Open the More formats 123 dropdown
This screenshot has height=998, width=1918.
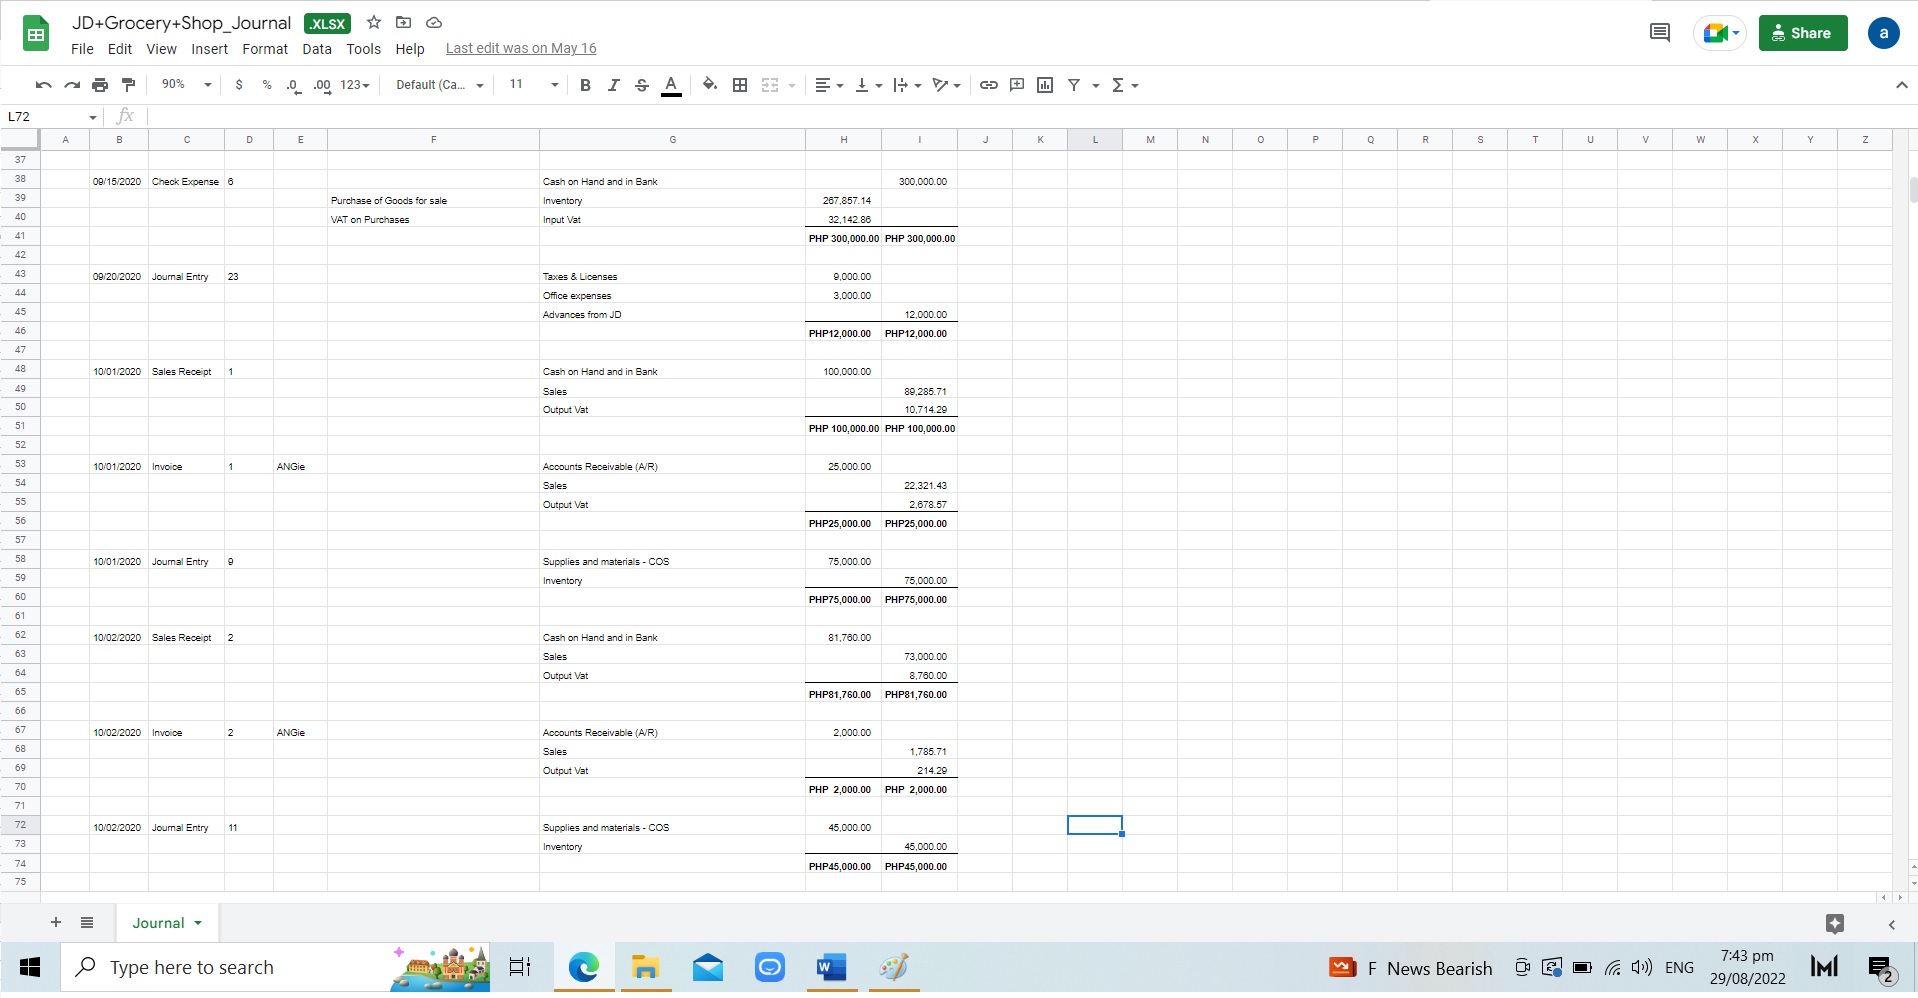point(355,85)
